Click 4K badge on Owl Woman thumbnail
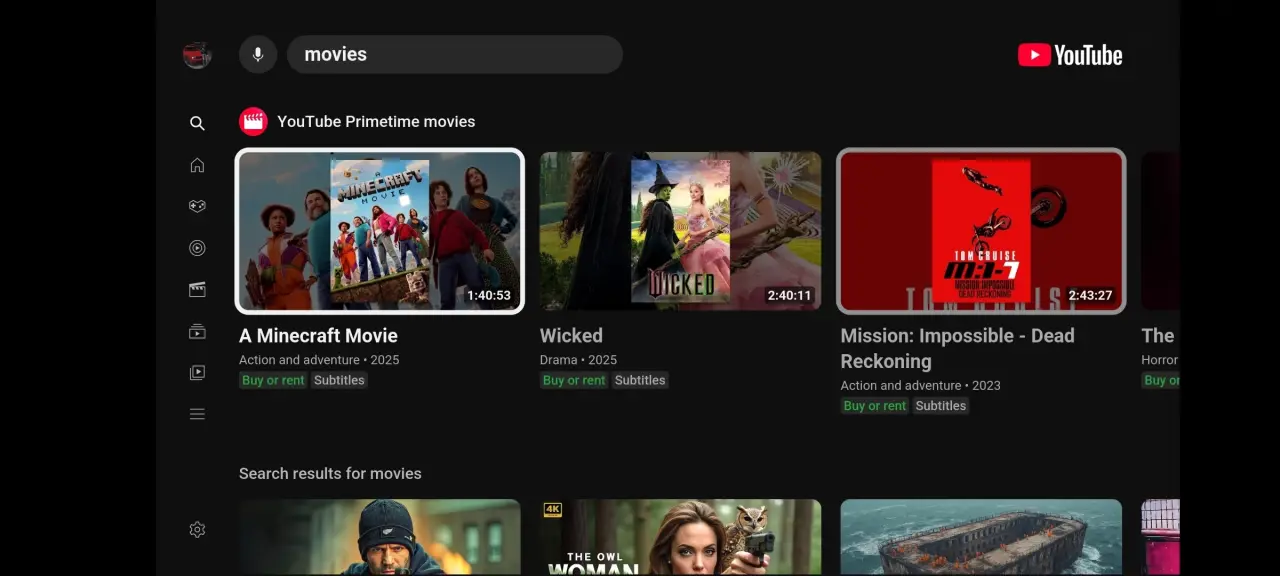 [552, 510]
